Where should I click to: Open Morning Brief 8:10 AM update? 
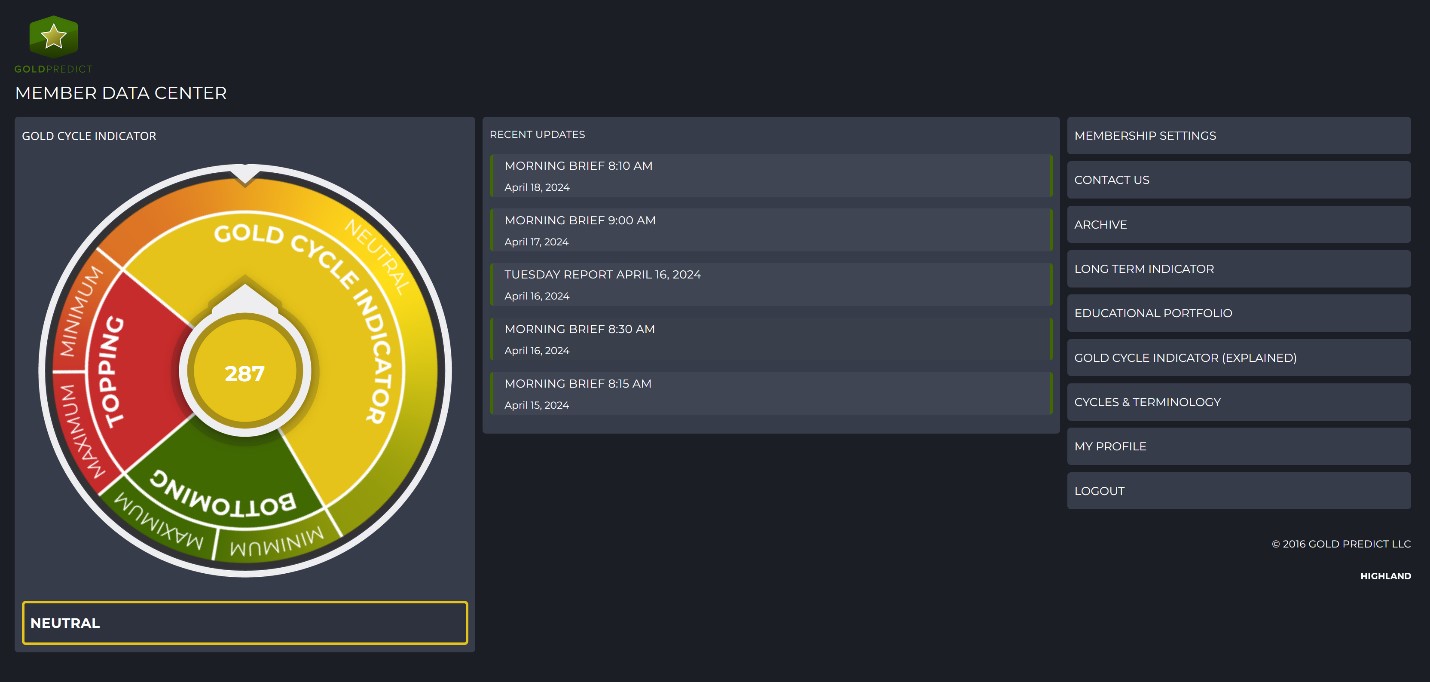pos(770,176)
